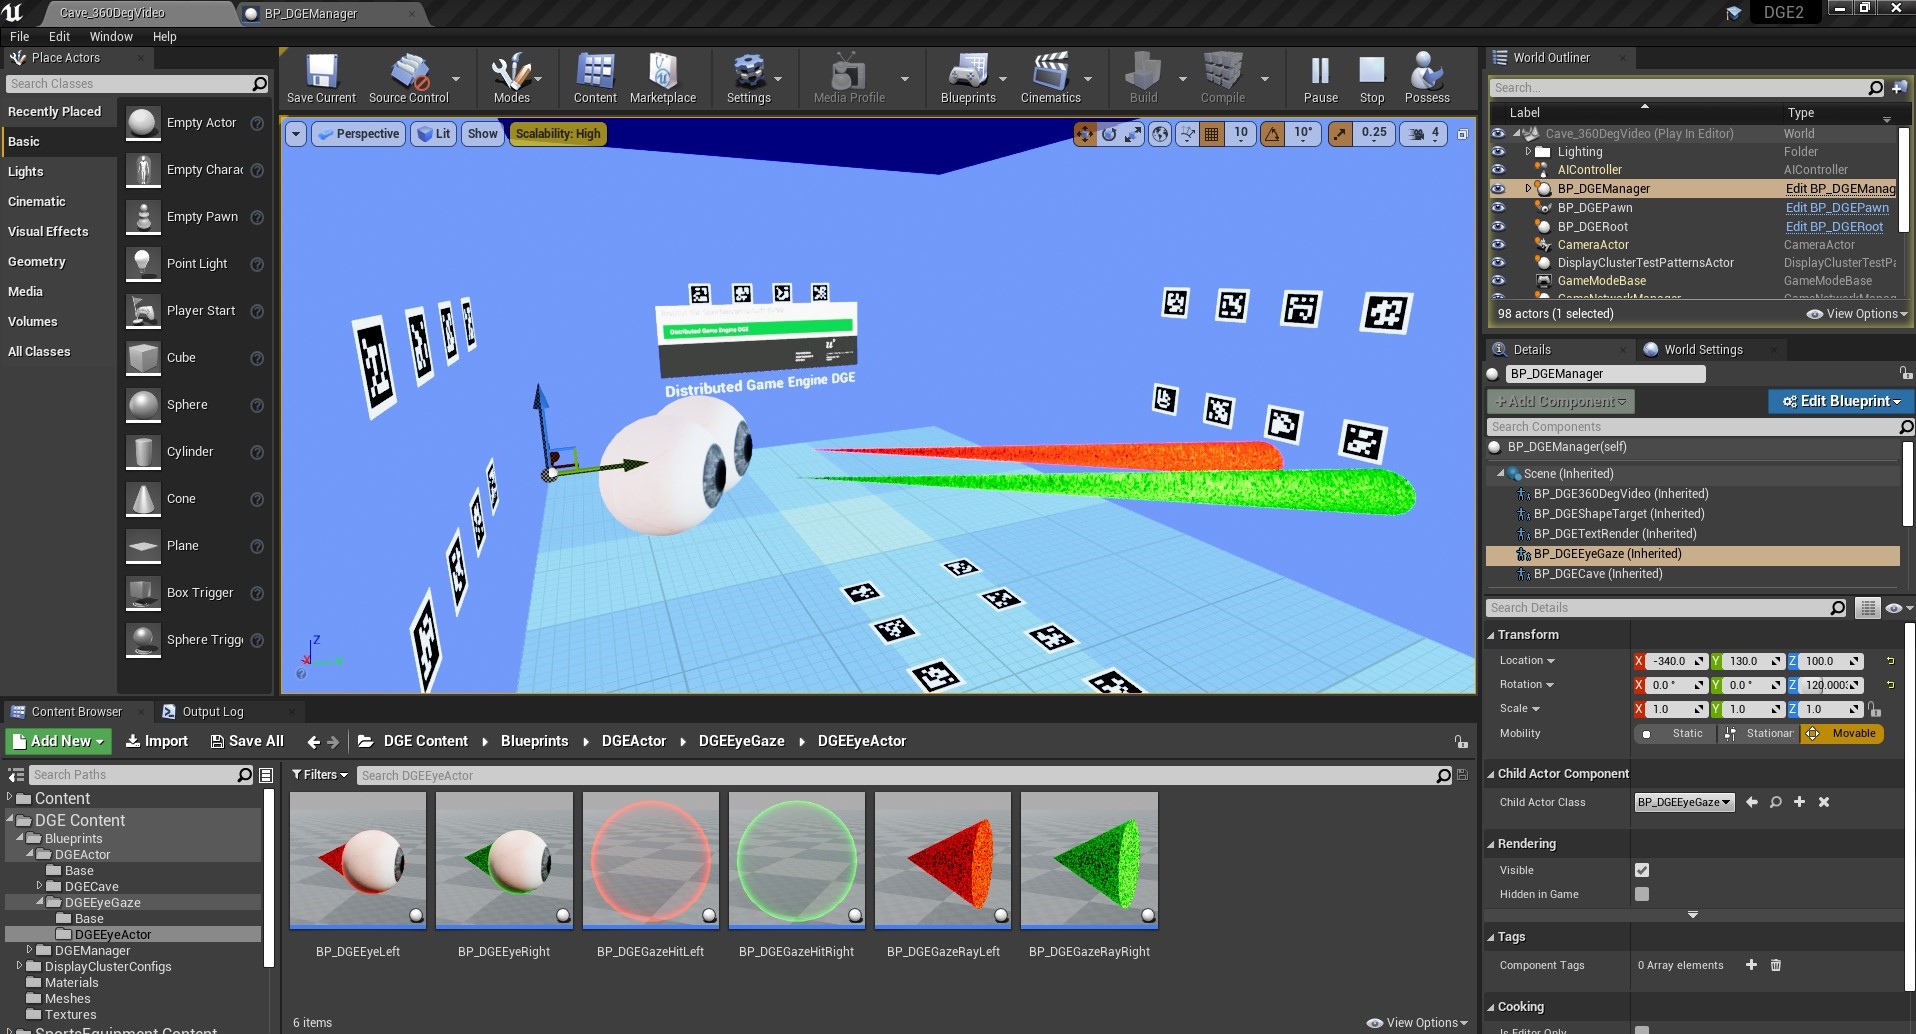
Task: Click Save All in the Content Browser
Action: 247,742
